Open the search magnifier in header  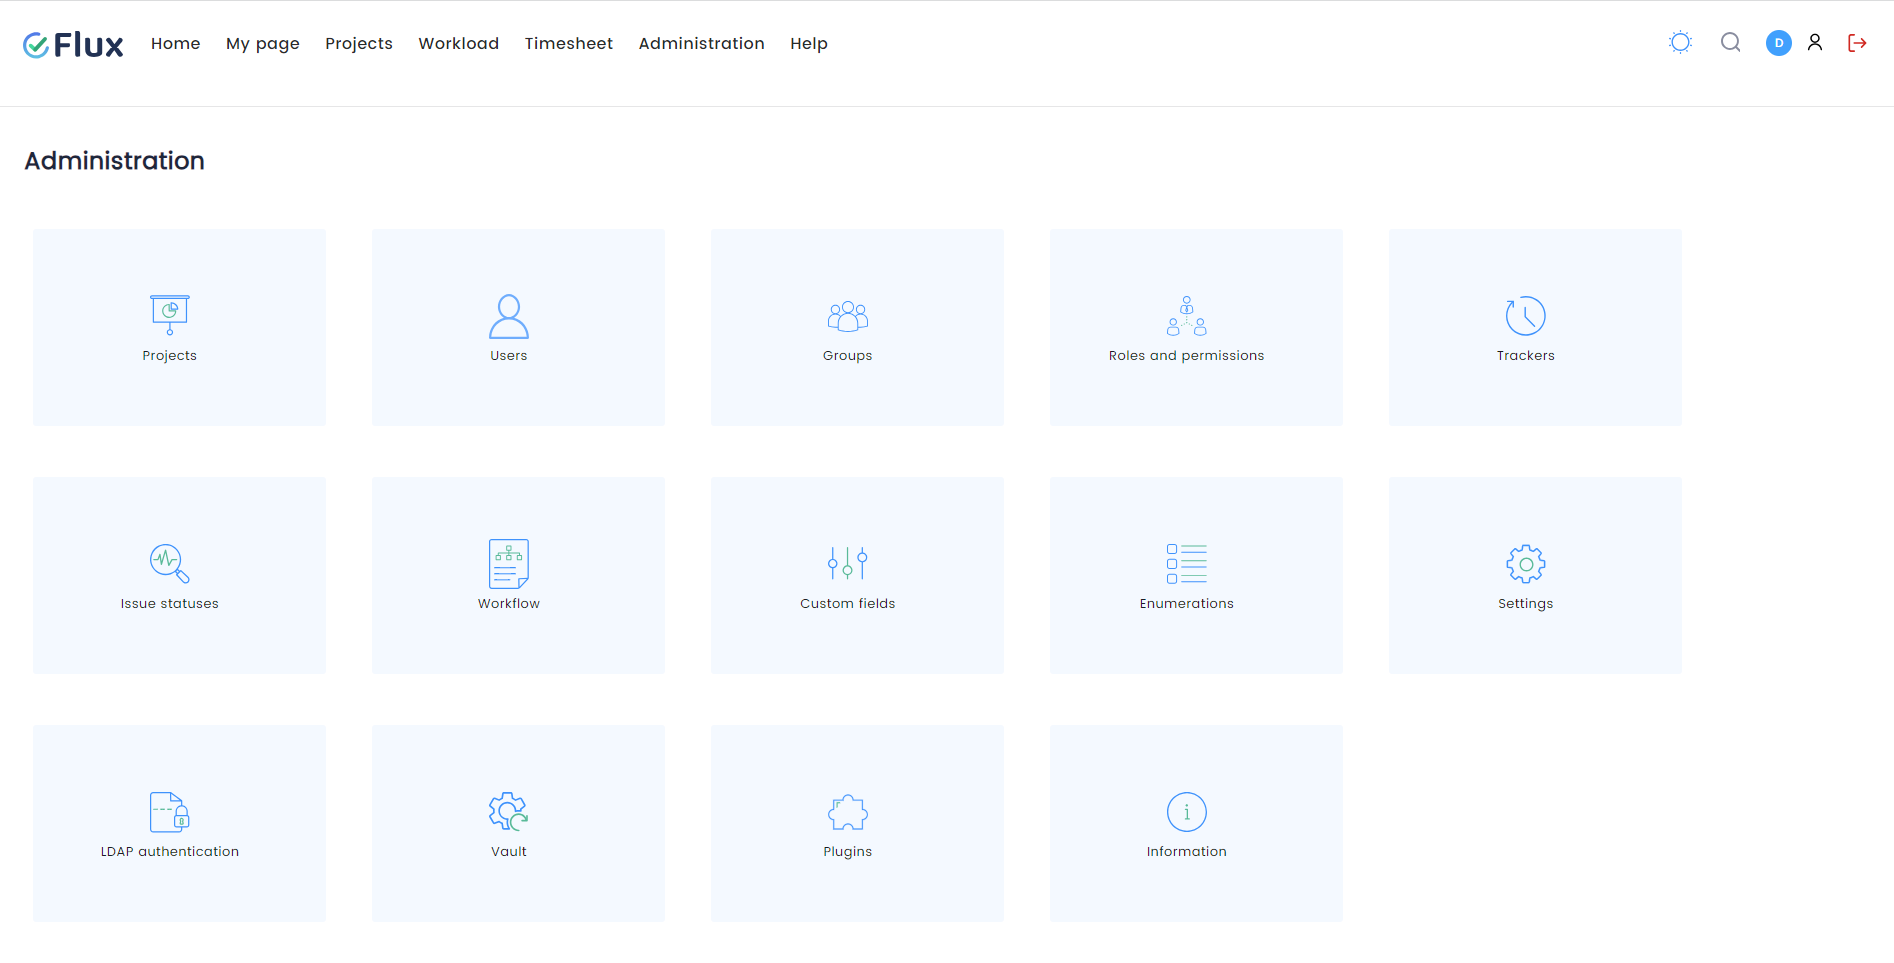click(x=1730, y=42)
